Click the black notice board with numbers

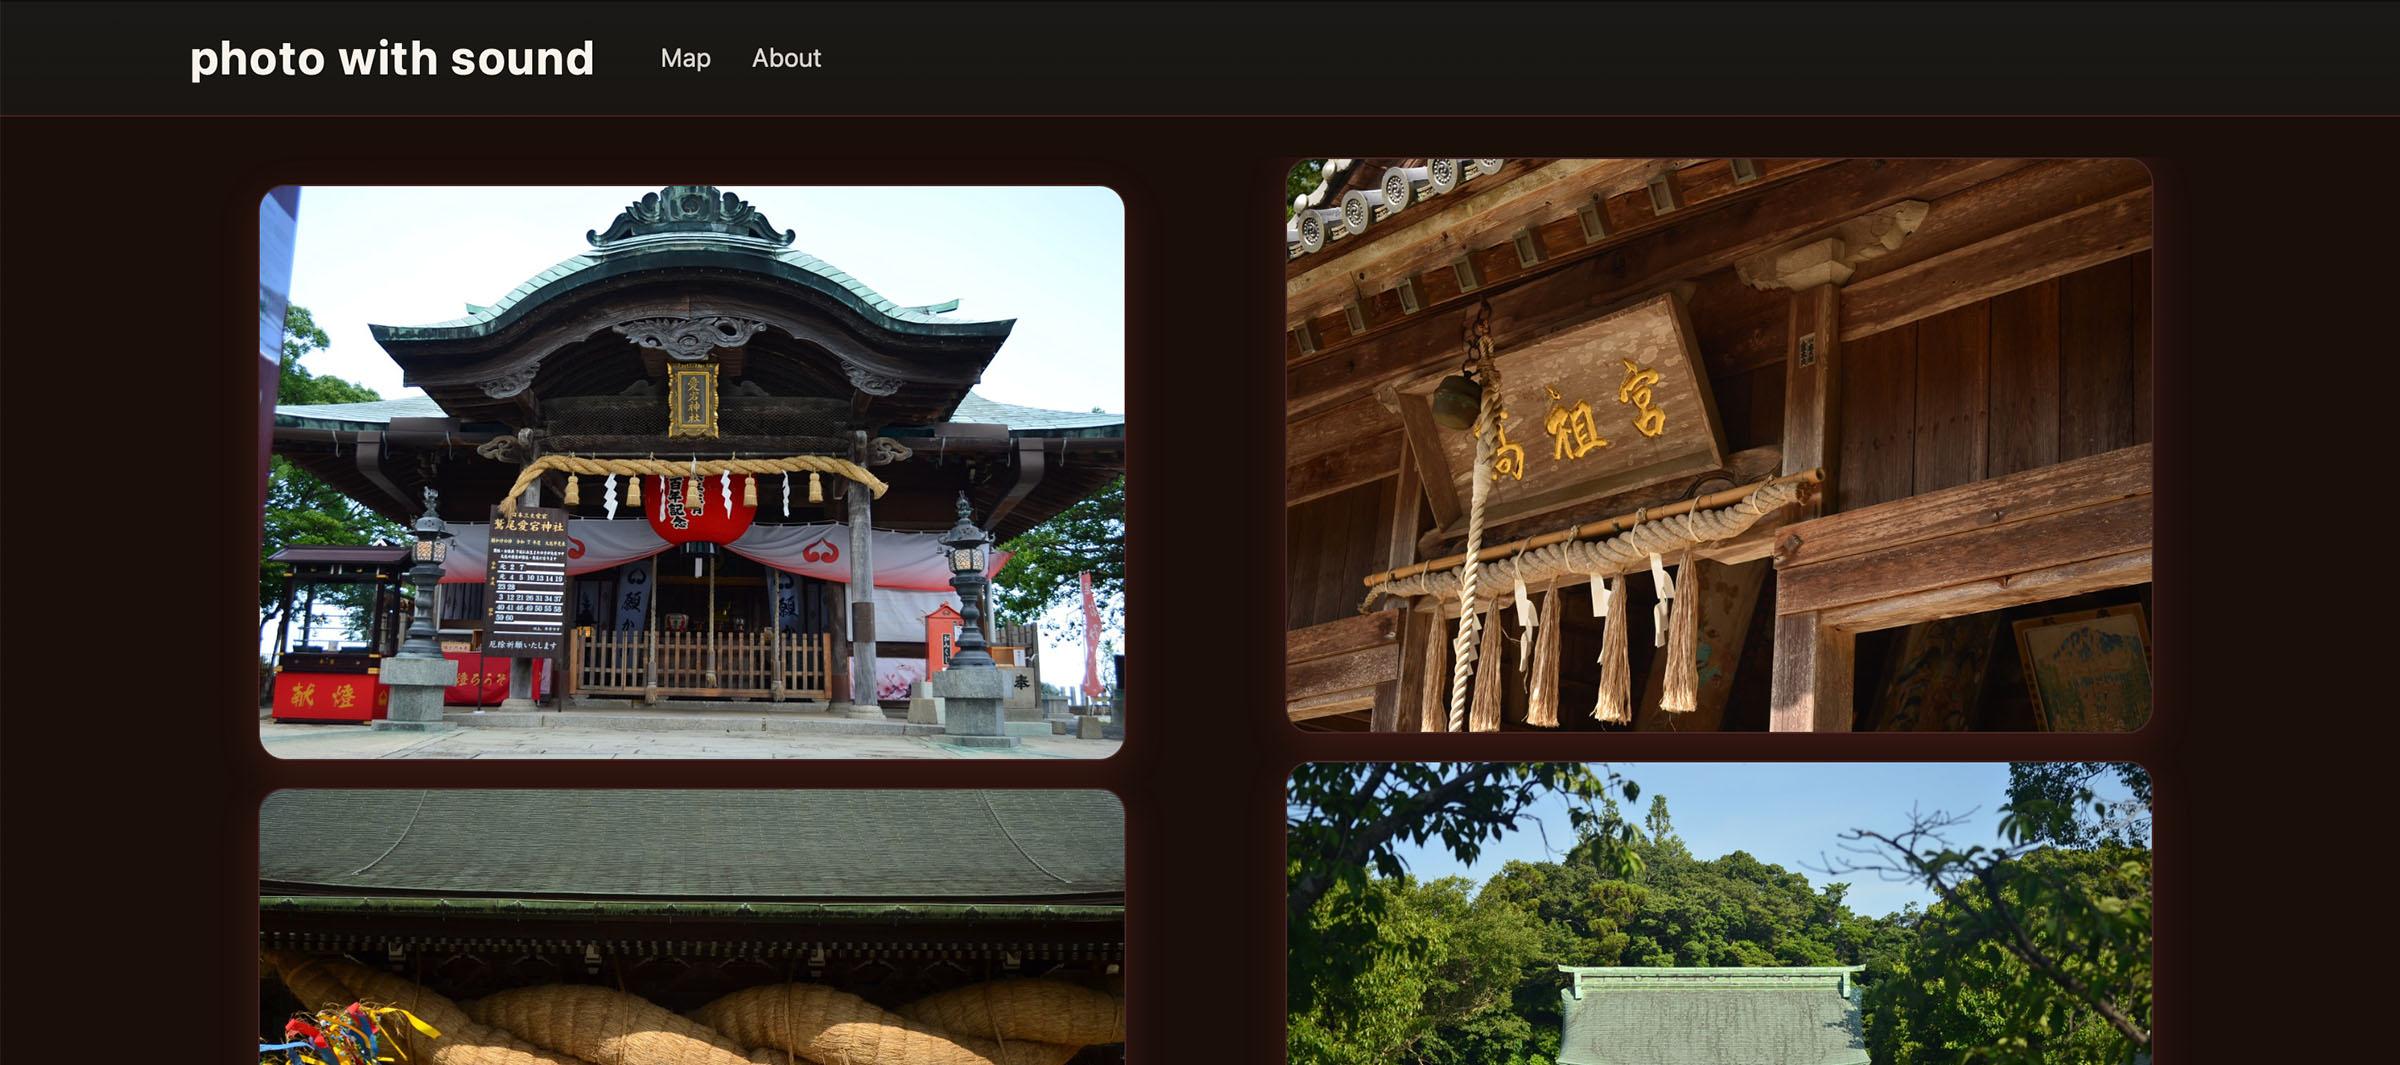point(527,580)
